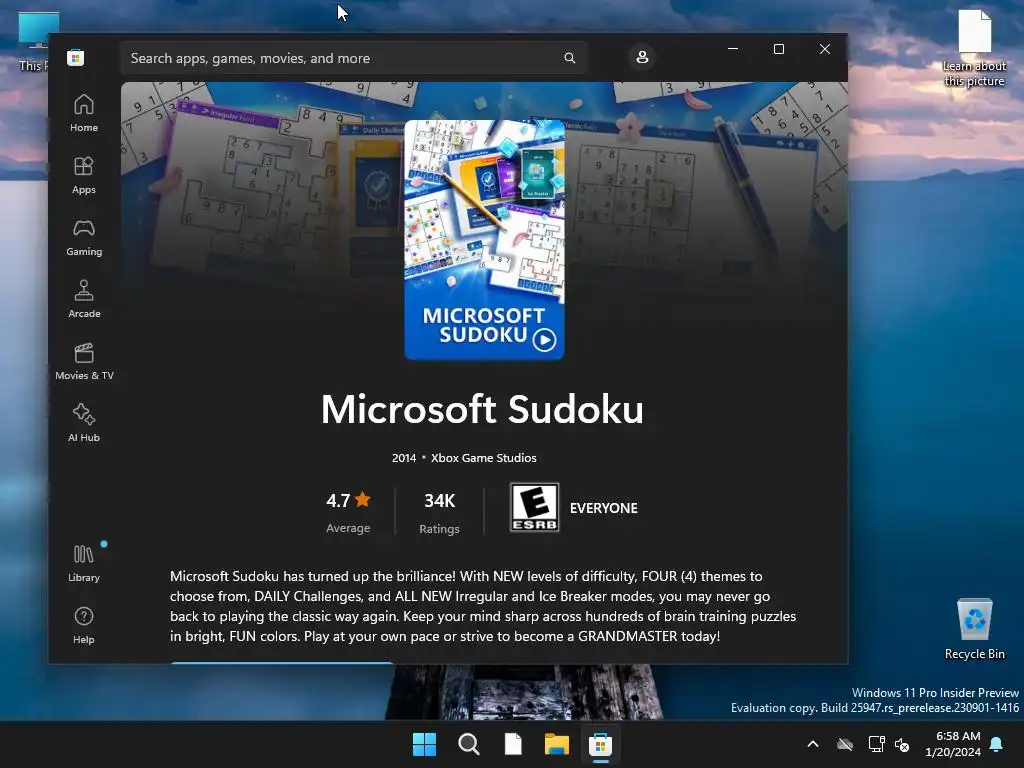Click the search apps, games, movies field
1024x768 pixels.
click(x=353, y=58)
